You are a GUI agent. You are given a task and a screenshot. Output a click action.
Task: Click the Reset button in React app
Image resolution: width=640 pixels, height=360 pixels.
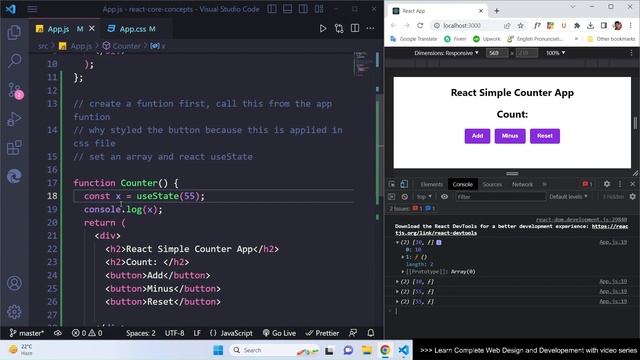pos(545,136)
